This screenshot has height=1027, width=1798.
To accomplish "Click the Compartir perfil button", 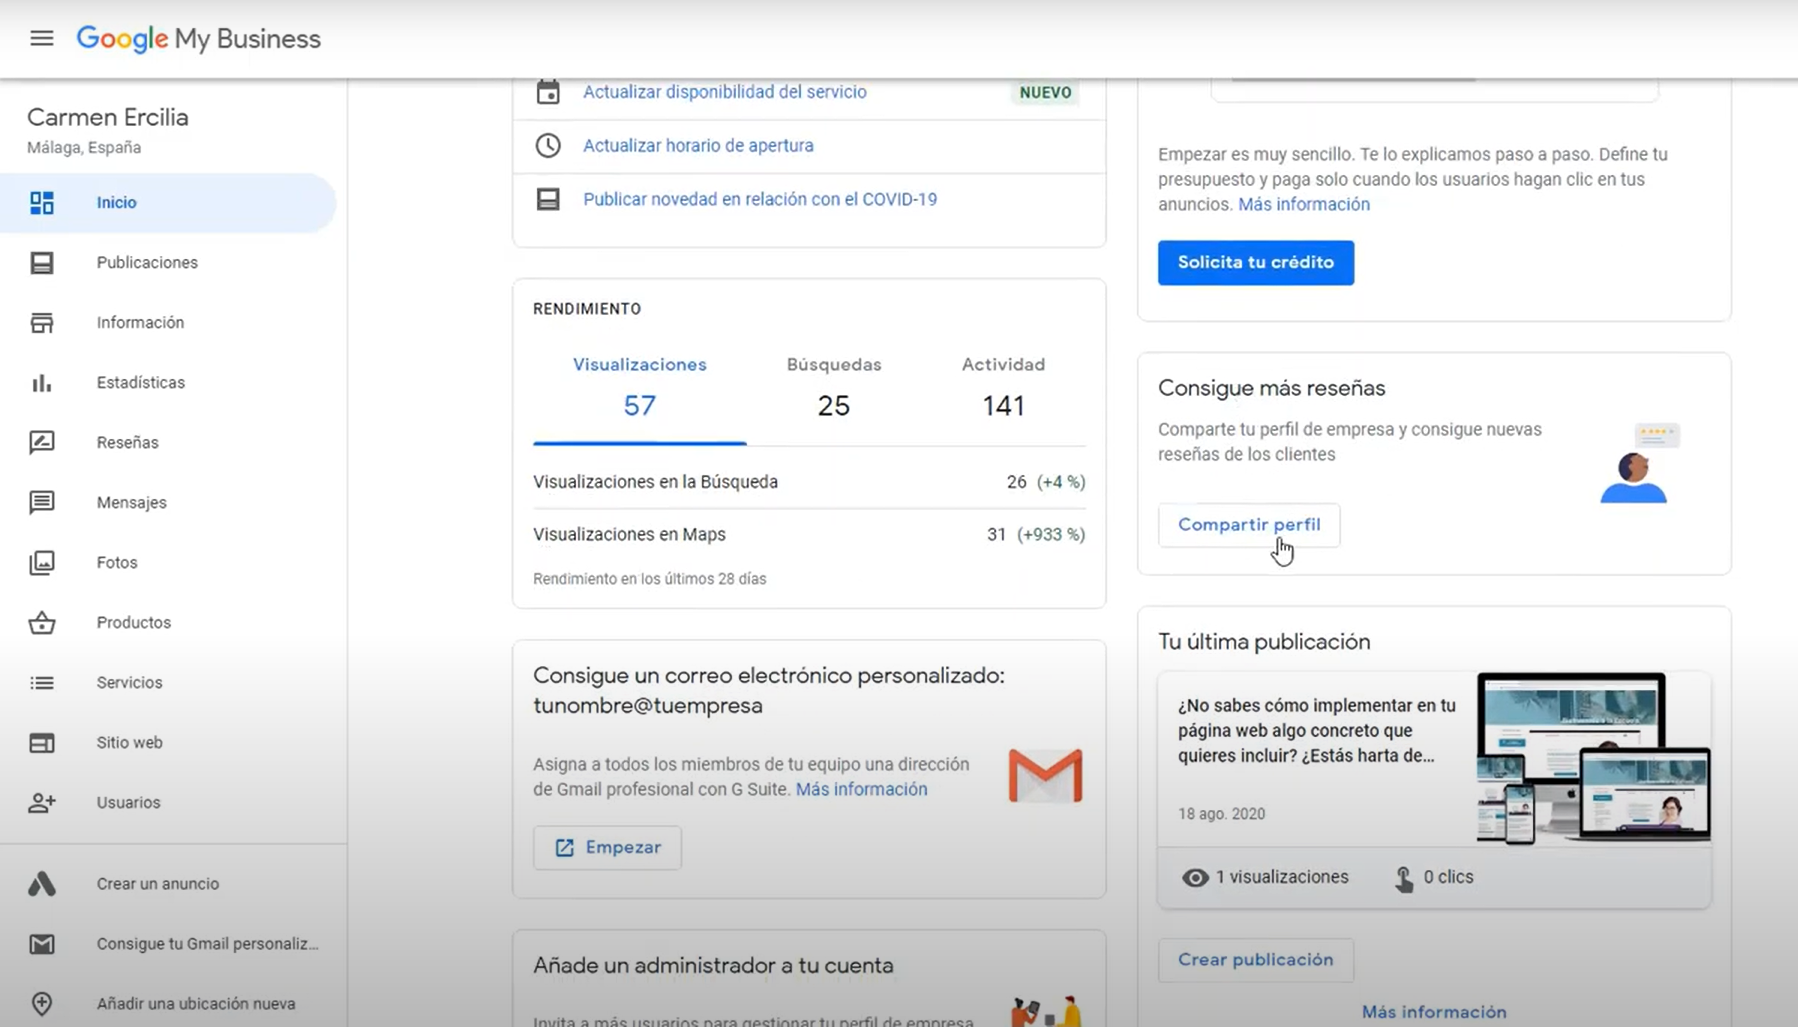I will pyautogui.click(x=1249, y=525).
